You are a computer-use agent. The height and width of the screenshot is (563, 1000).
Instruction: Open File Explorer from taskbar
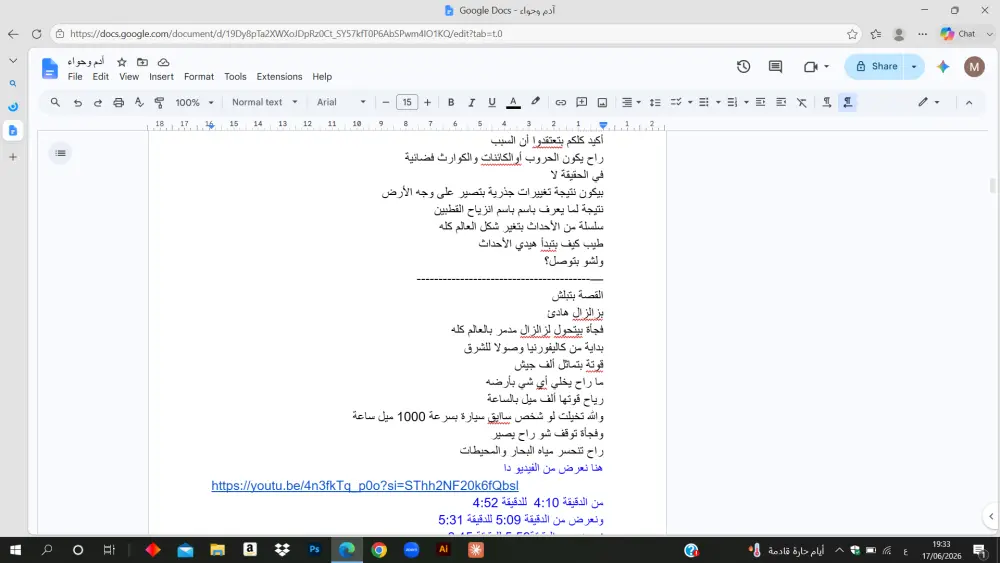(x=217, y=550)
